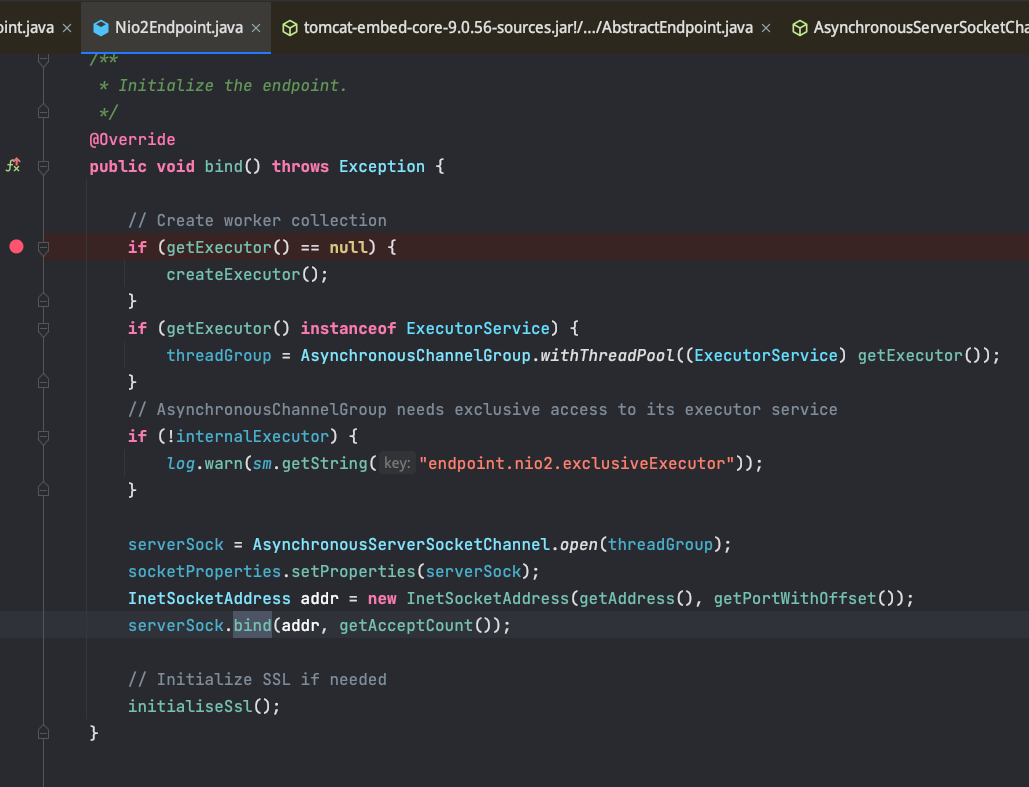Click the key: parameter hint
Image resolution: width=1029 pixels, height=787 pixels.
coord(397,463)
